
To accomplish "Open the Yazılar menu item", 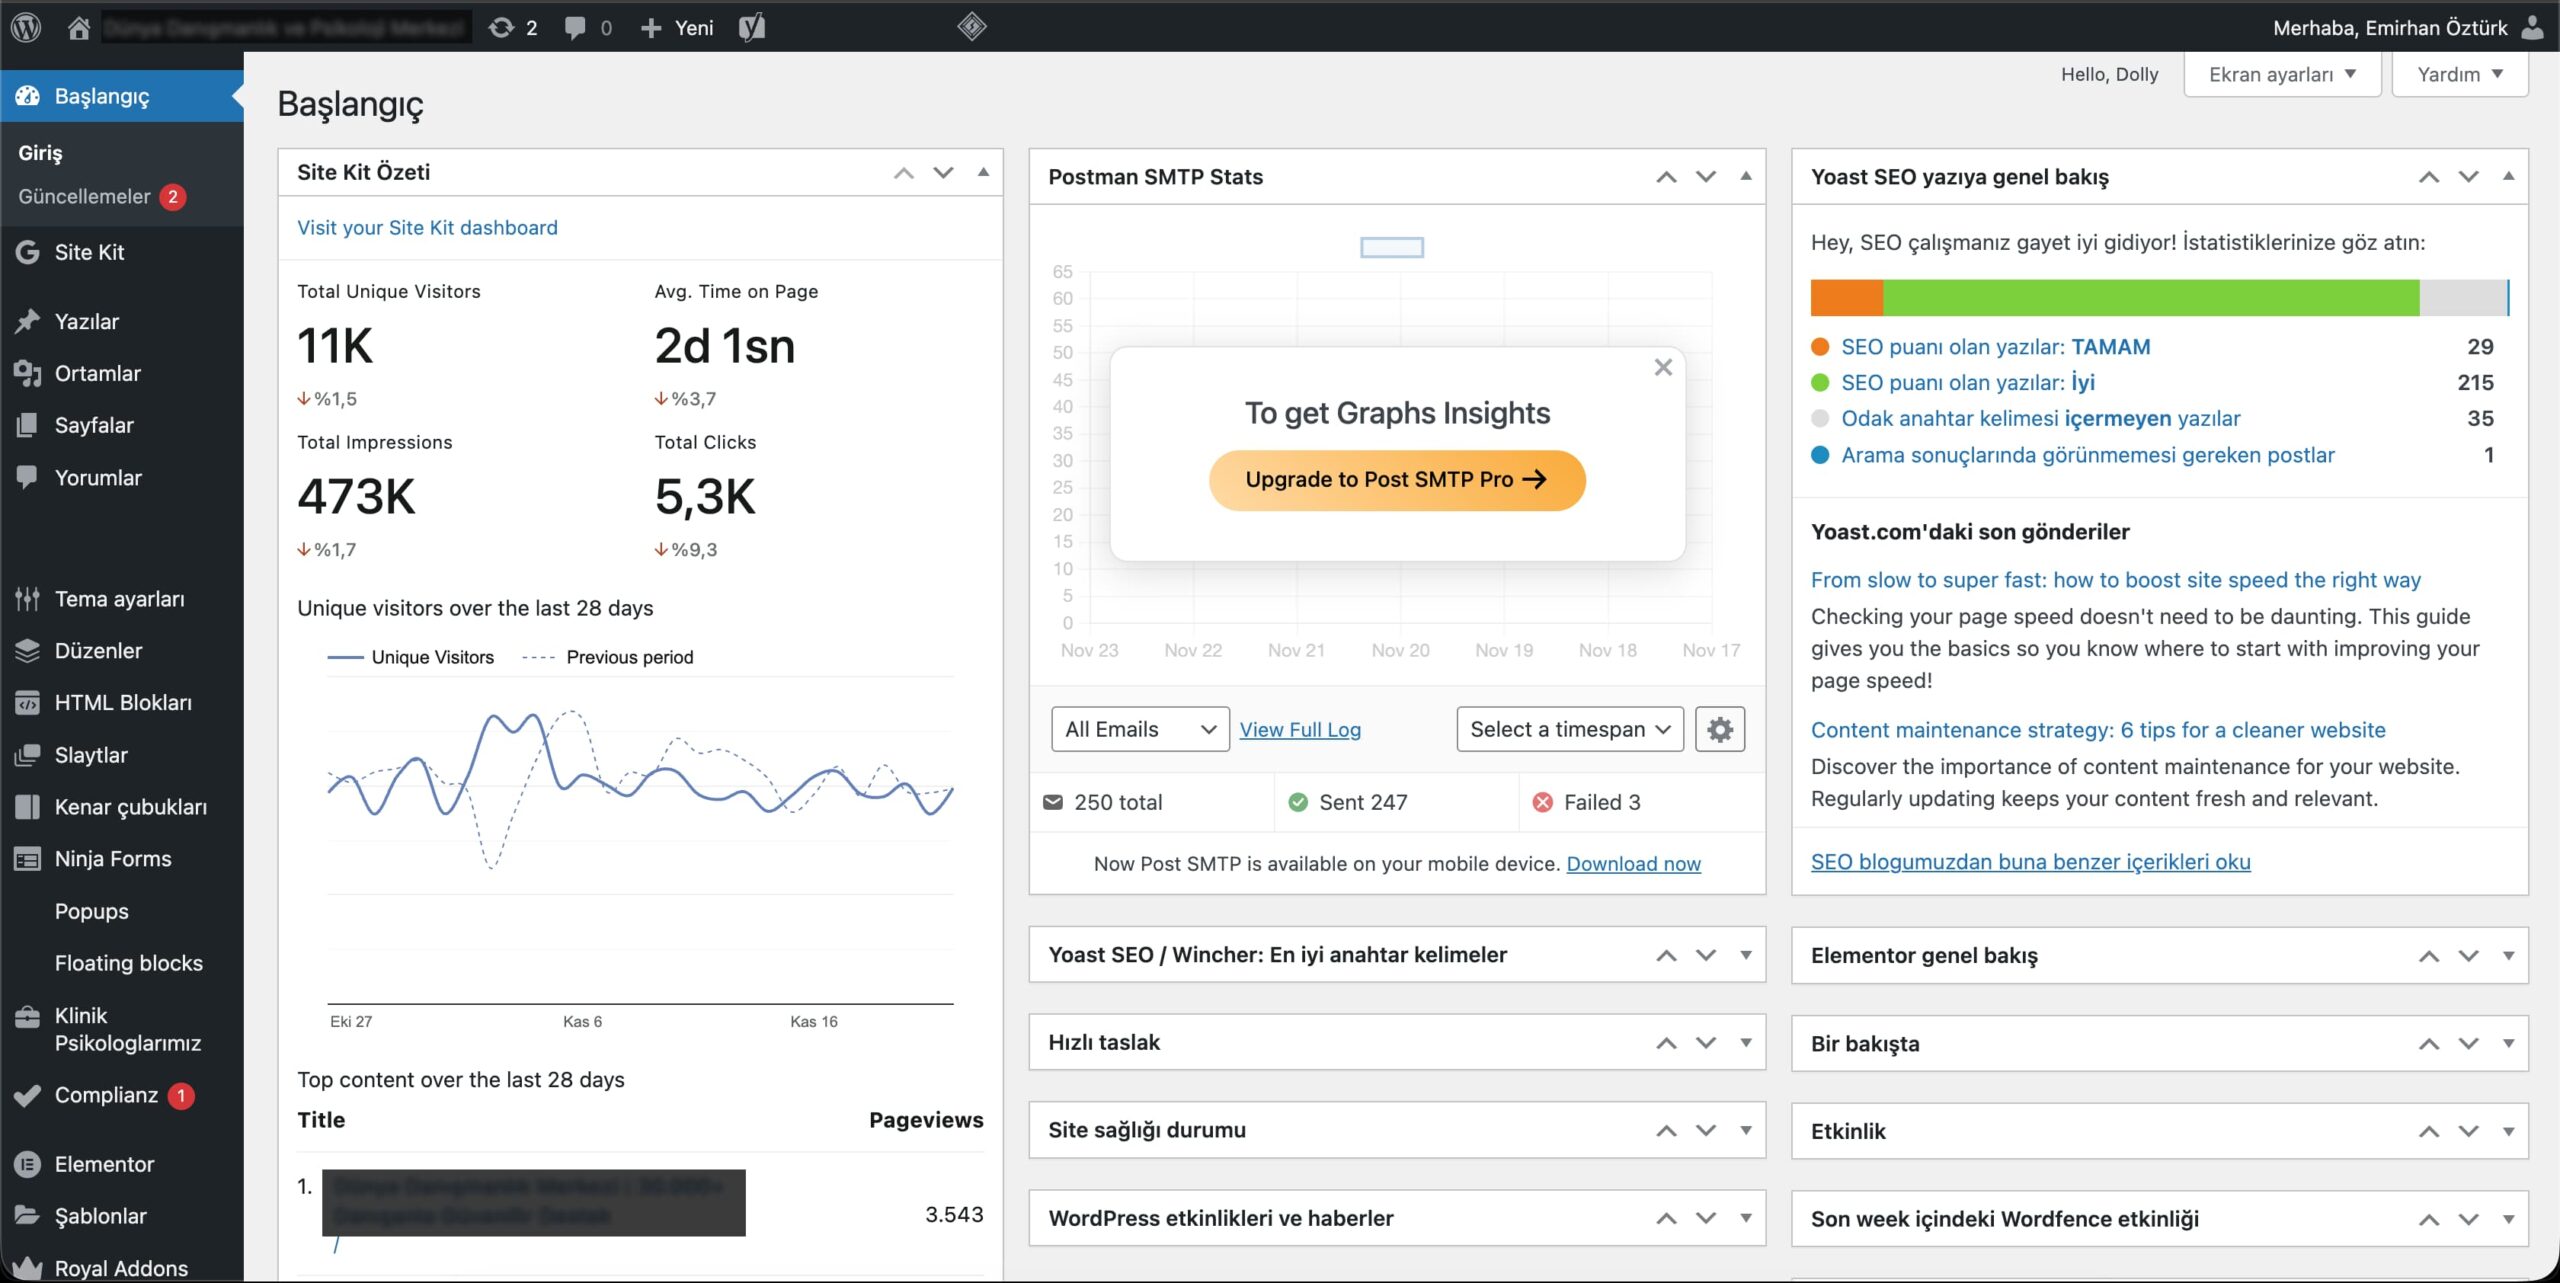I will (86, 321).
